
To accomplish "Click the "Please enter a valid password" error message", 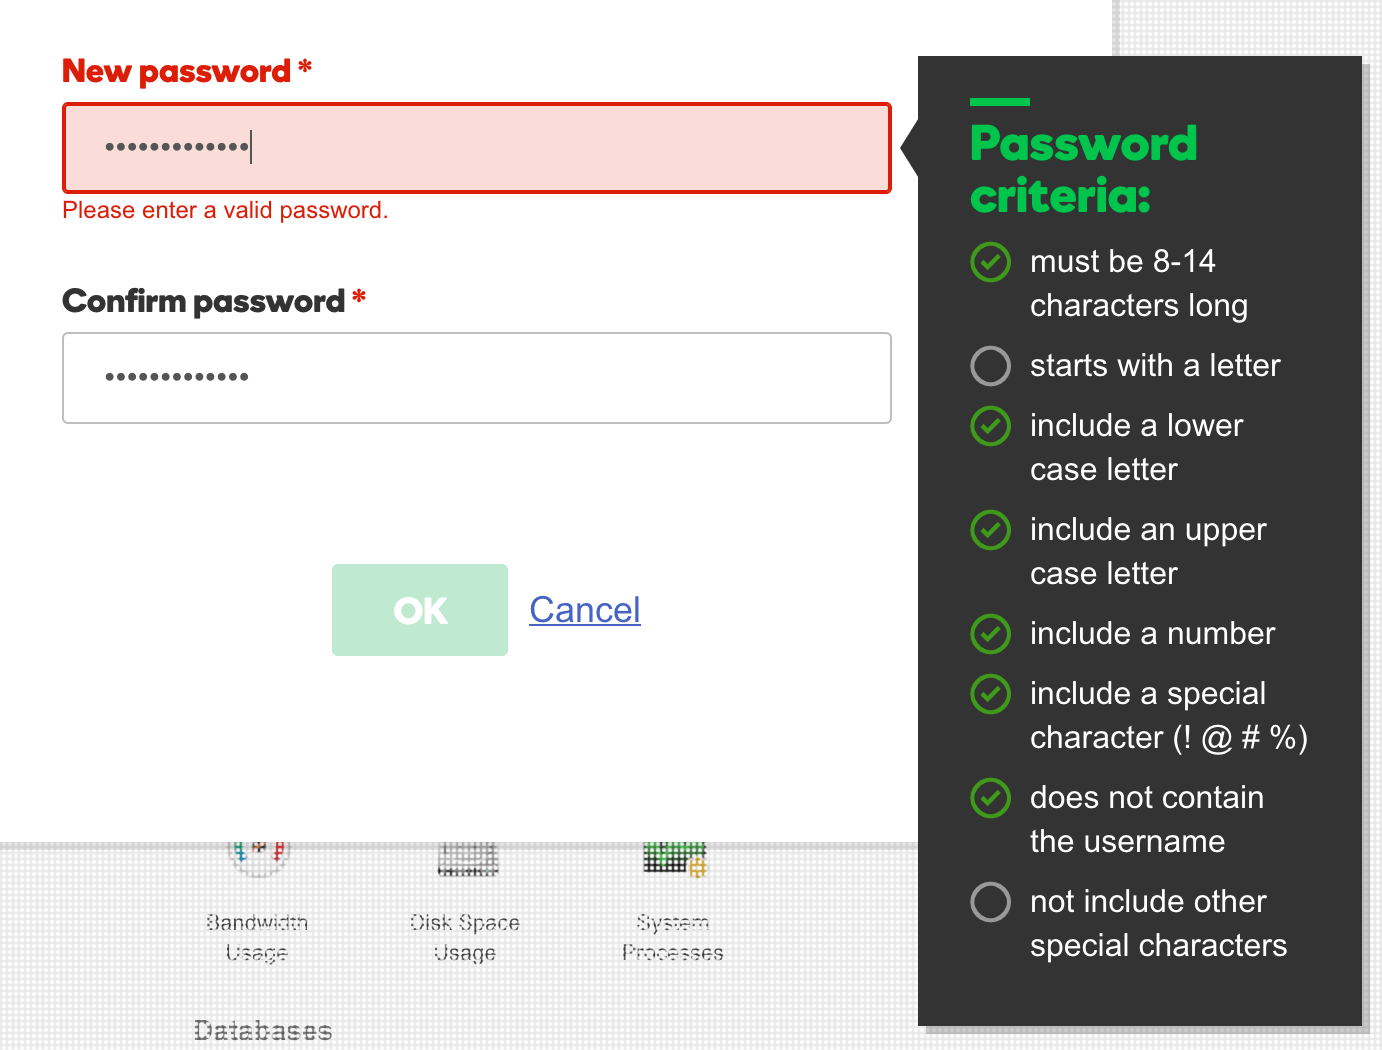I will click(225, 211).
